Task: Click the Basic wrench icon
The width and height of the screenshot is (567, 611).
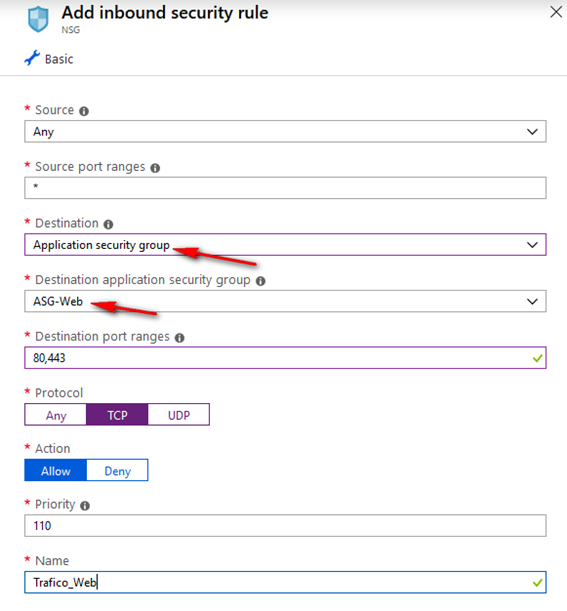Action: tap(32, 58)
